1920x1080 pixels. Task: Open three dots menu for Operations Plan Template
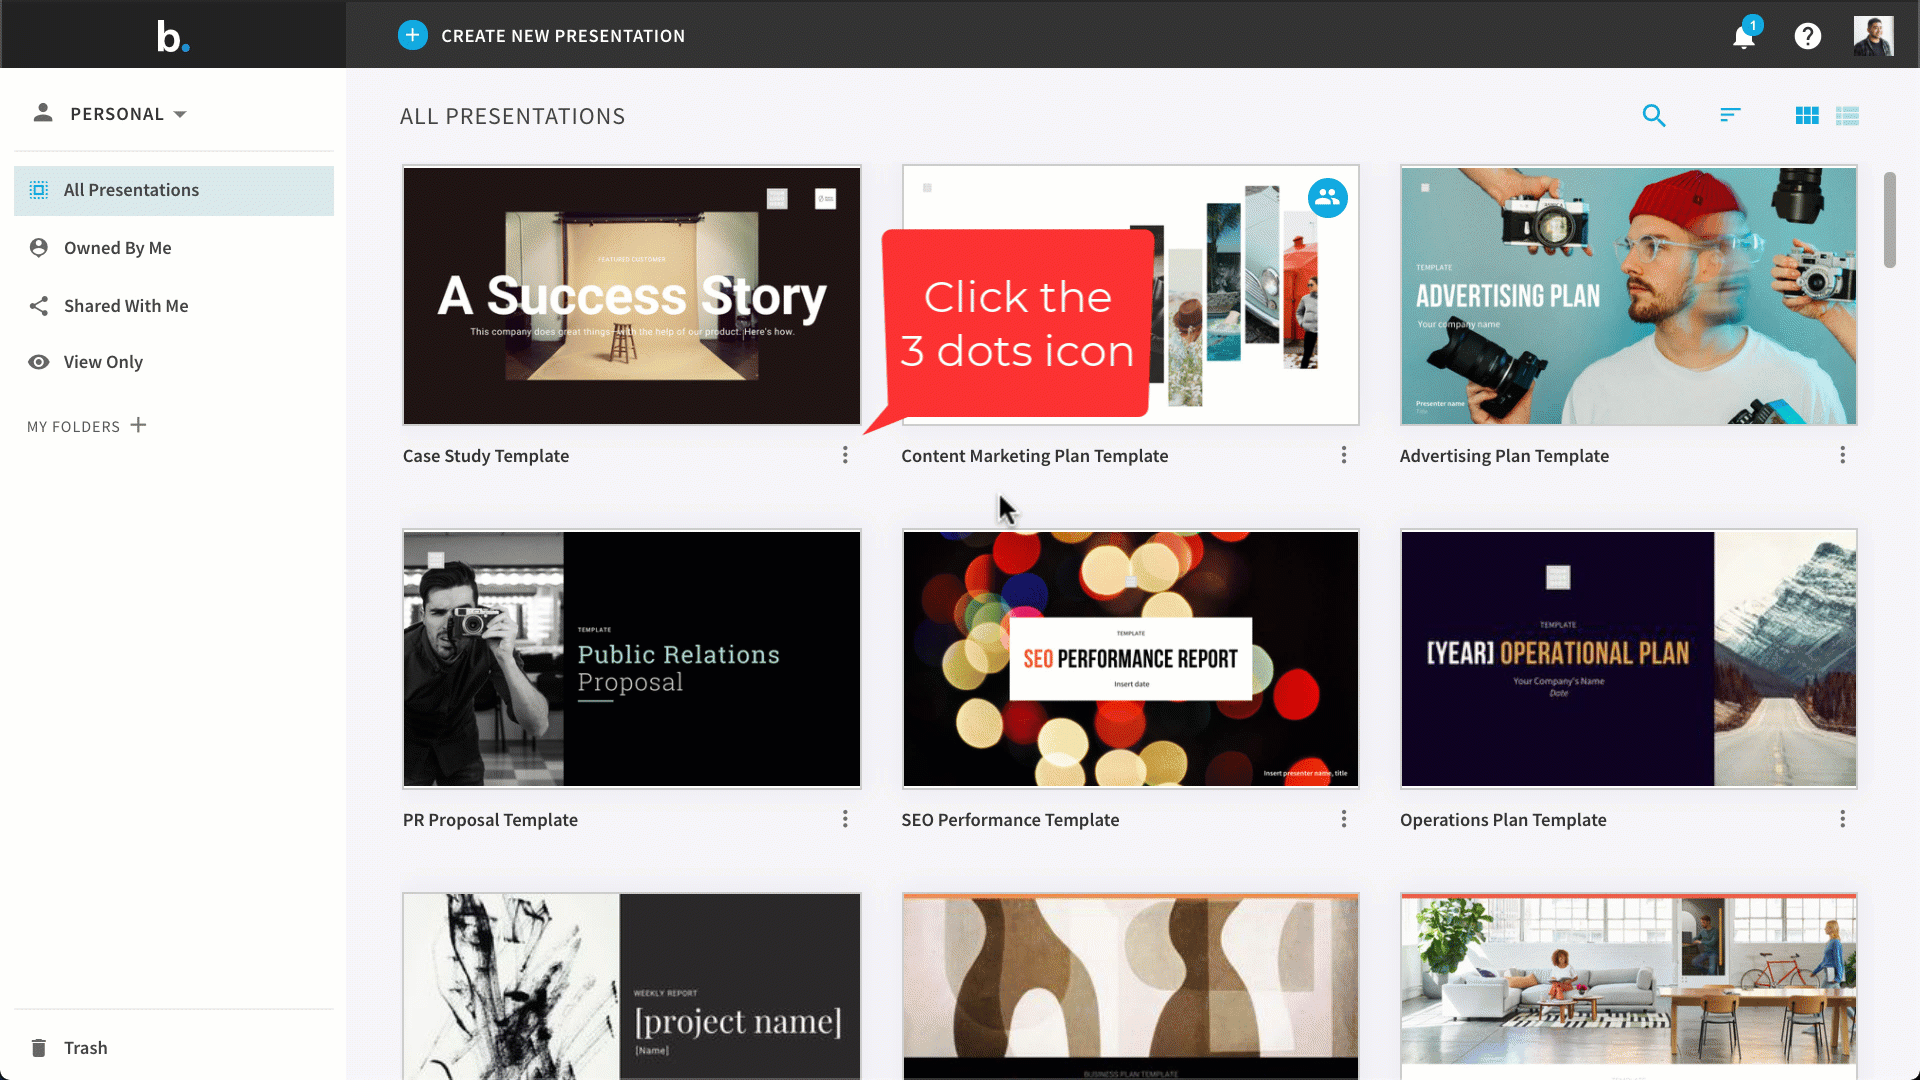click(x=1843, y=819)
